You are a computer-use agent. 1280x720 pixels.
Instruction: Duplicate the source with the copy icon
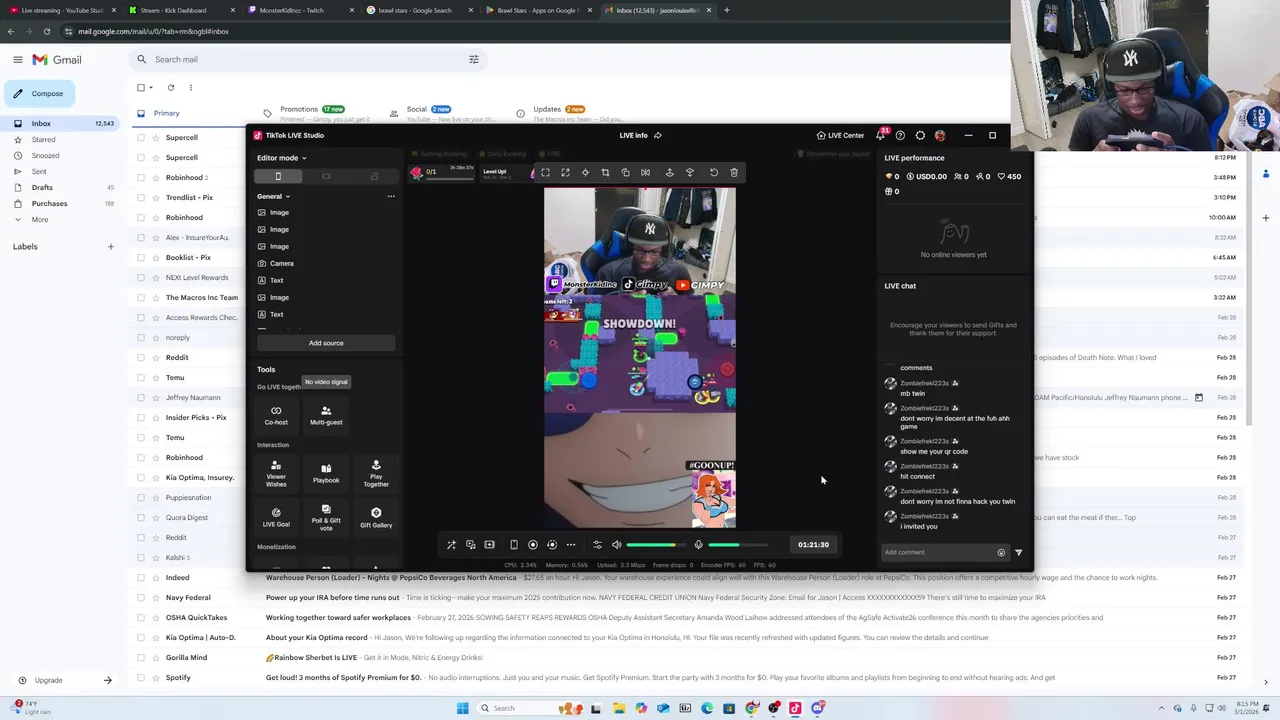(x=625, y=173)
